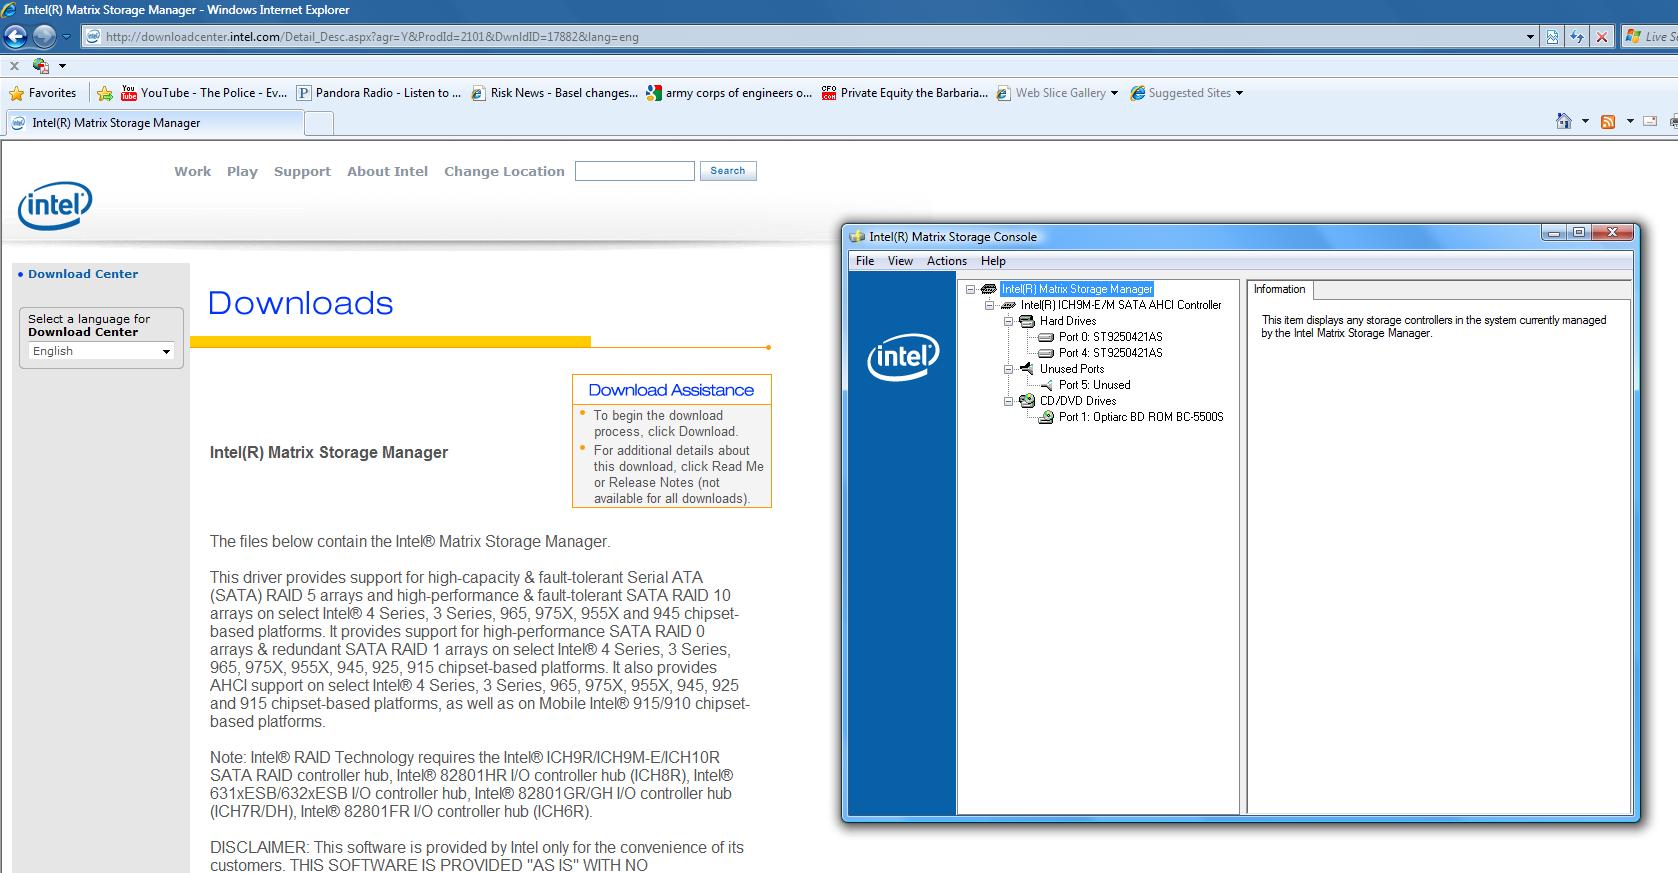Click the Google Translate toolbar icon
This screenshot has height=873, width=1678.
[41, 66]
